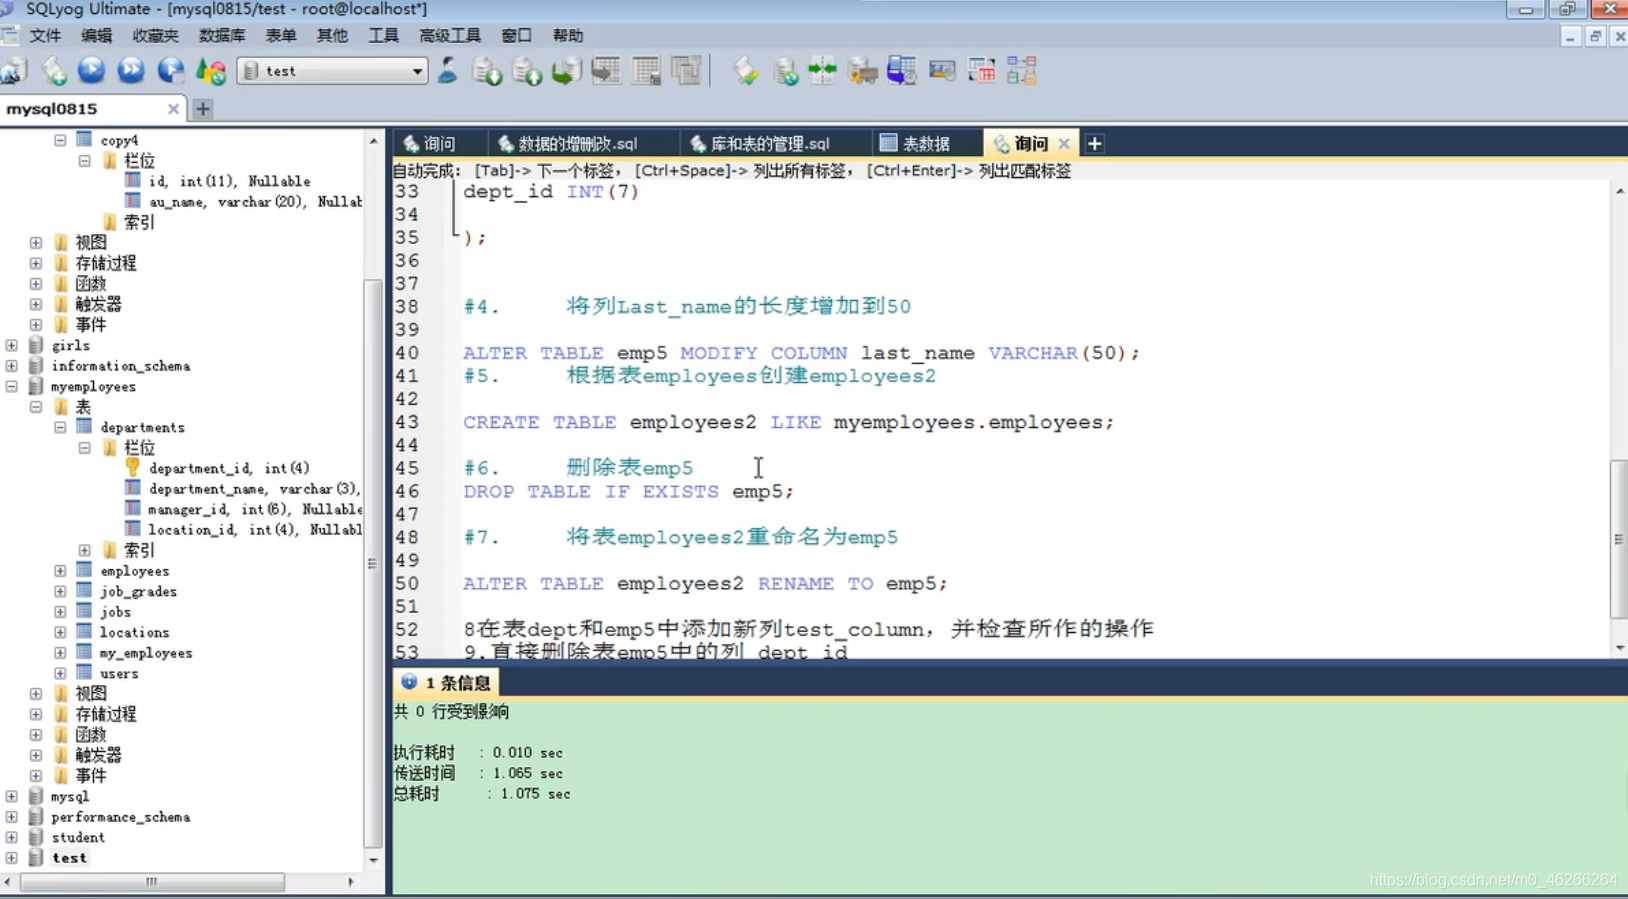Select the test database in tree

69,858
